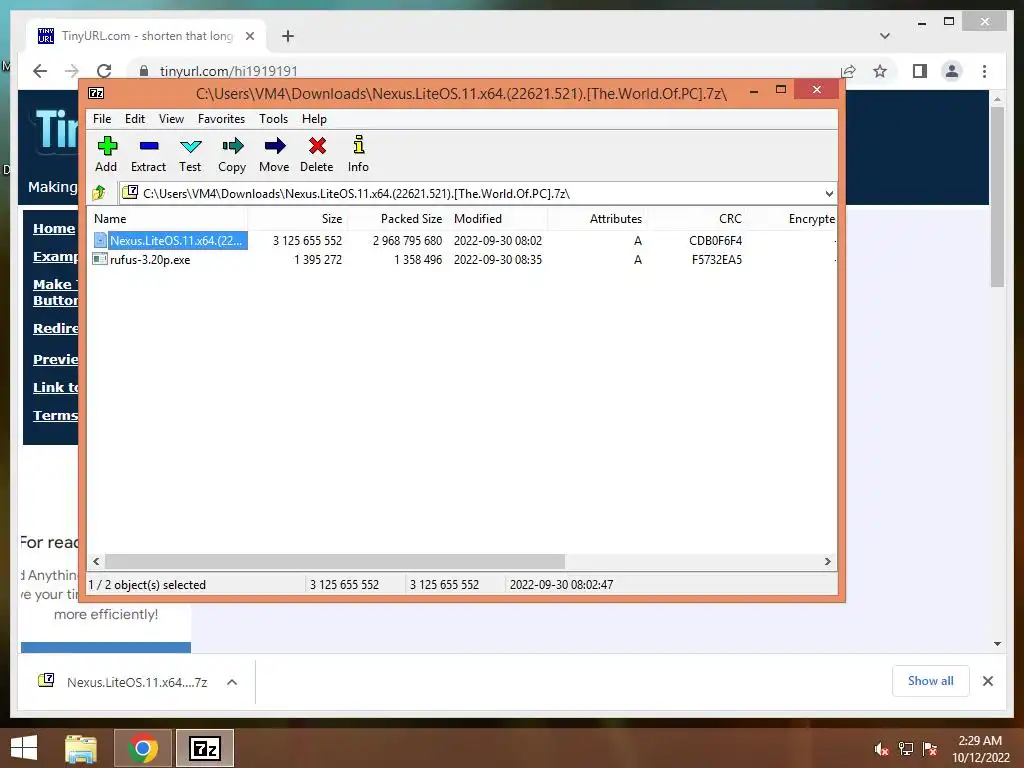The width and height of the screenshot is (1024, 768).
Task: Open the Home link on TinyURL
Action: click(x=54, y=228)
